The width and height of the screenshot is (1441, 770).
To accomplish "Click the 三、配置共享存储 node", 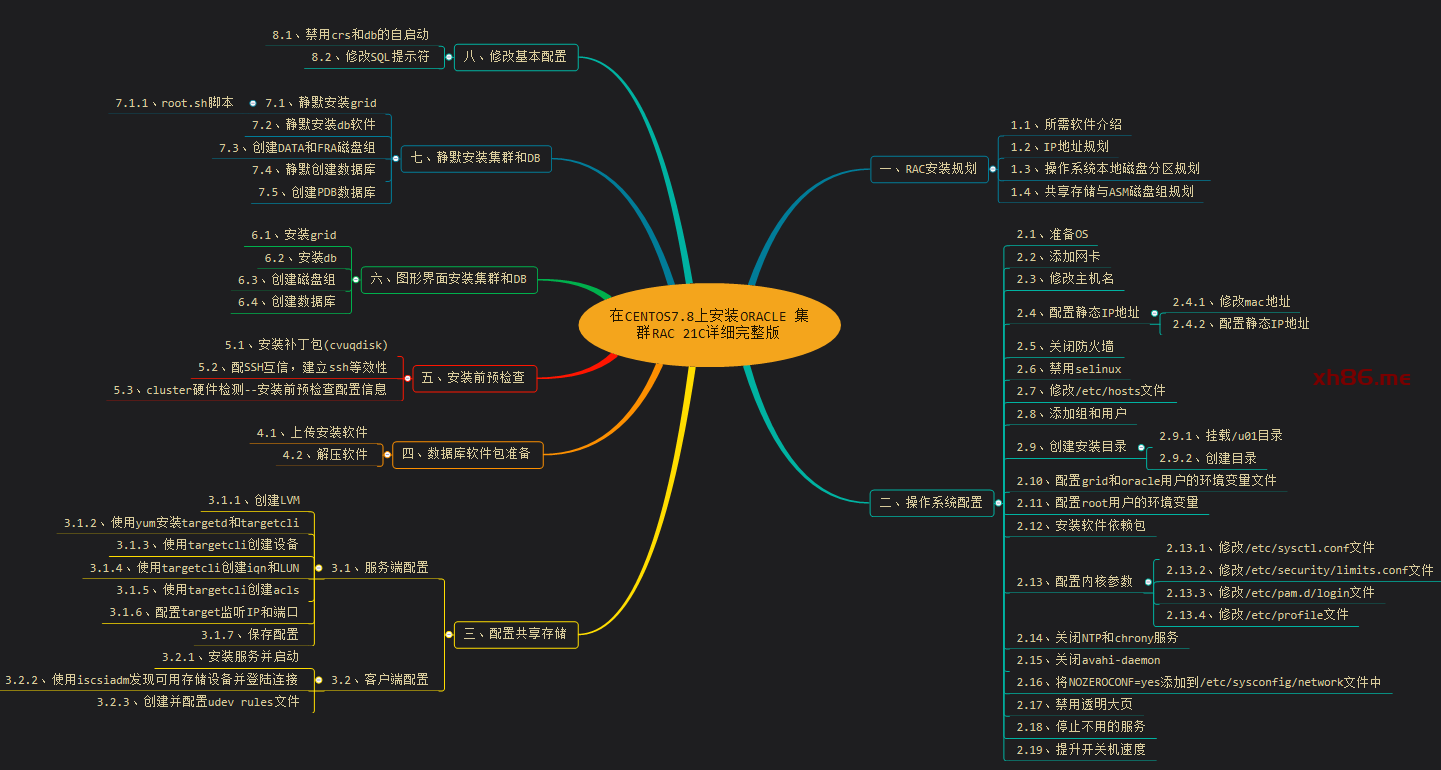I will click(x=516, y=633).
